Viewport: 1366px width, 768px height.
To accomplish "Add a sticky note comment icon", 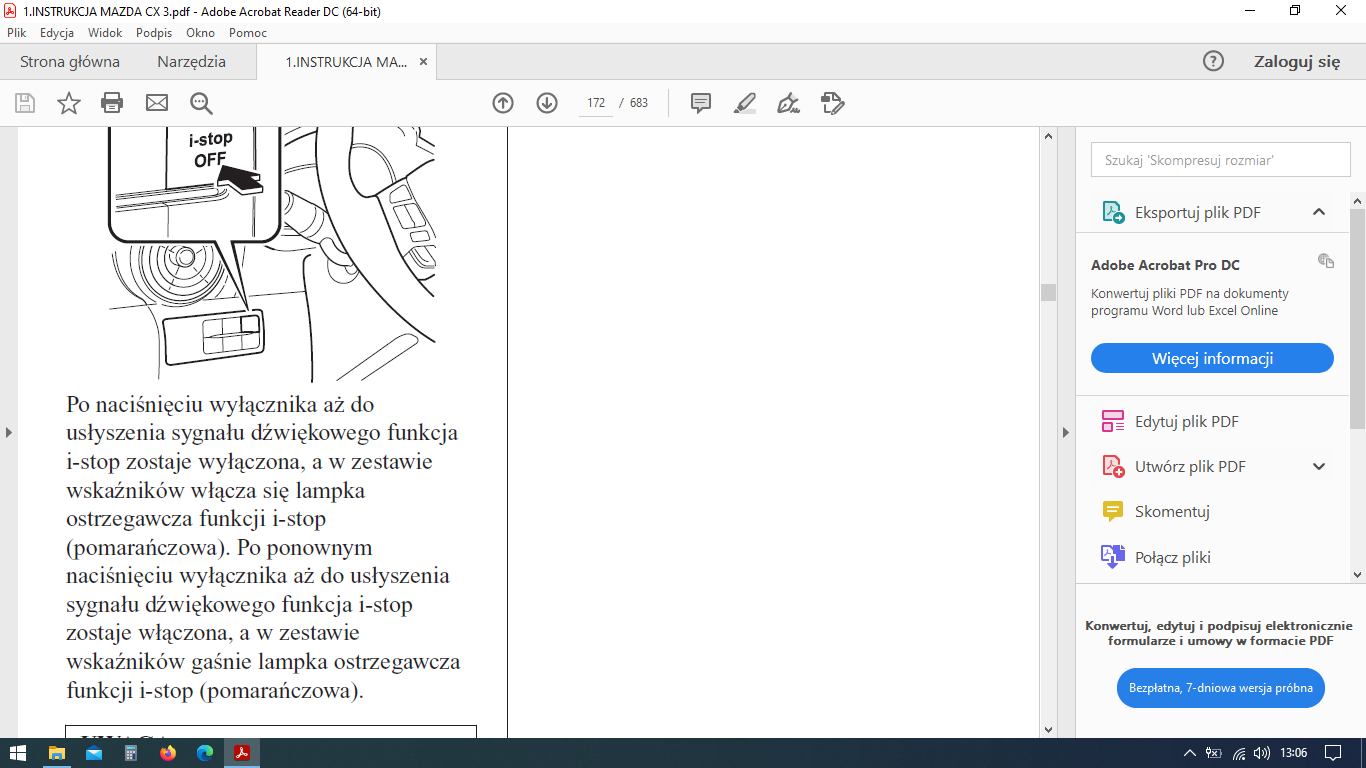I will [701, 103].
